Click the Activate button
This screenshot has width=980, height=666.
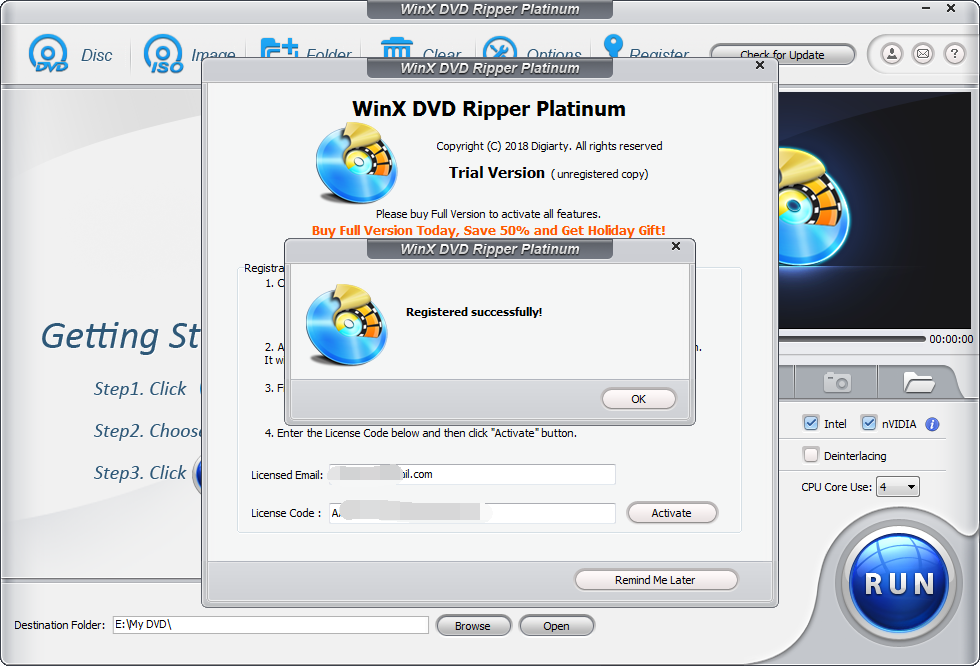(x=672, y=513)
